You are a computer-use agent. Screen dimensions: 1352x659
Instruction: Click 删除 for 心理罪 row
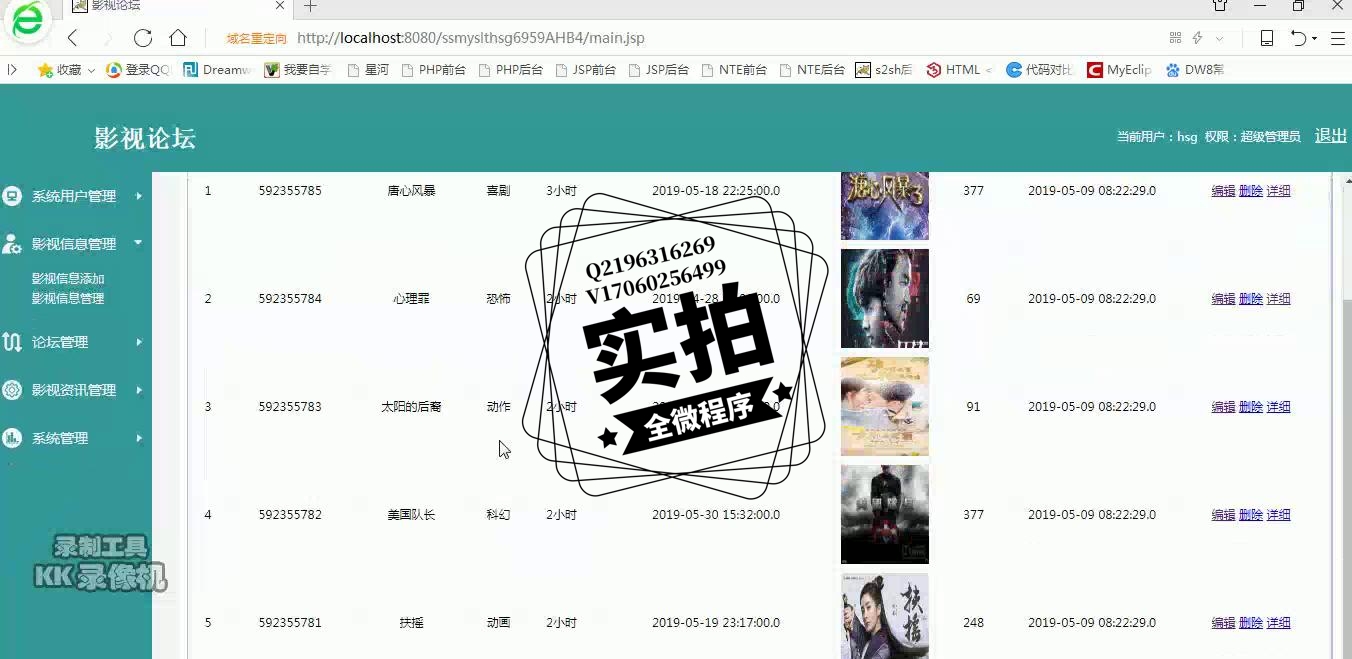(x=1251, y=299)
